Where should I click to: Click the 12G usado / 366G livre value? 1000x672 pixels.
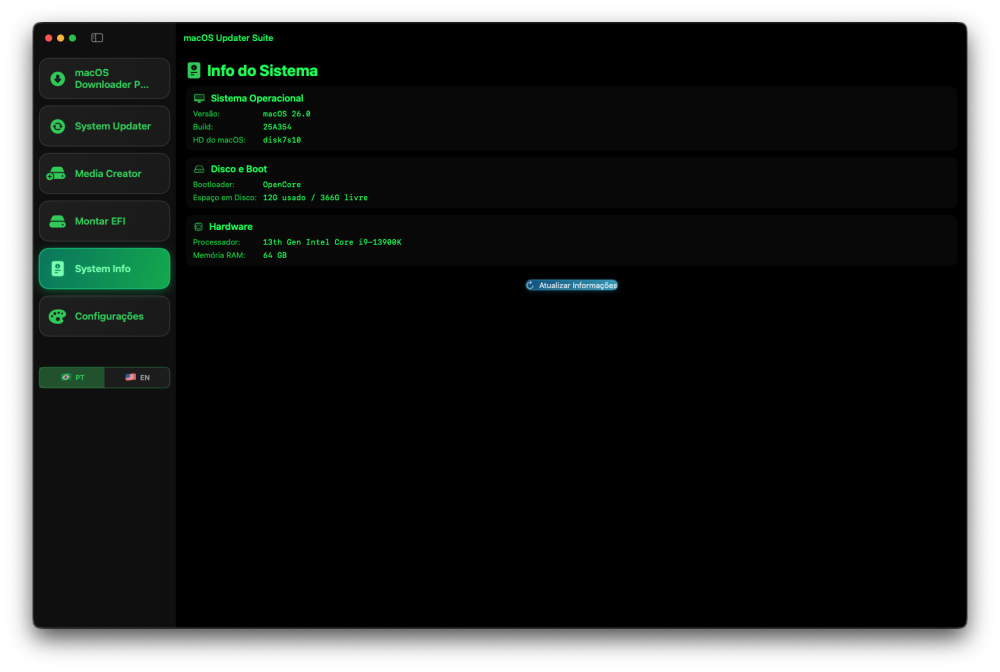(315, 198)
